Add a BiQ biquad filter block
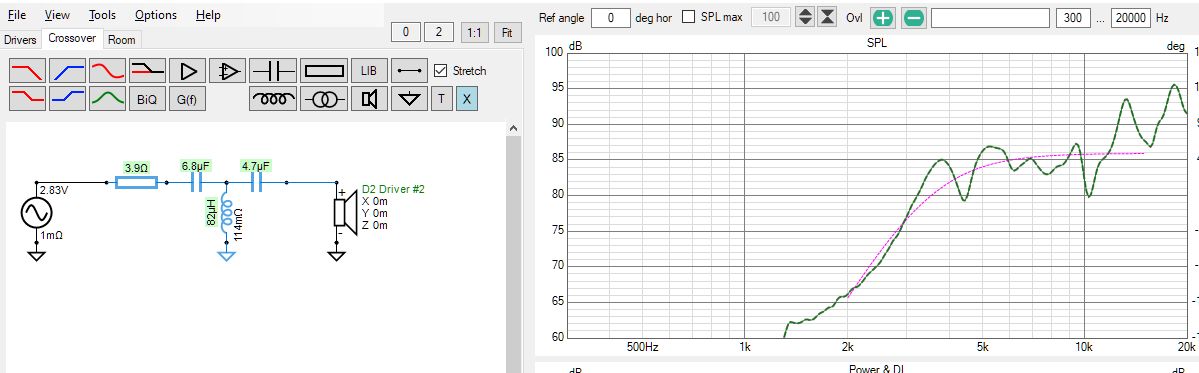This screenshot has width=1199, height=373. point(148,99)
